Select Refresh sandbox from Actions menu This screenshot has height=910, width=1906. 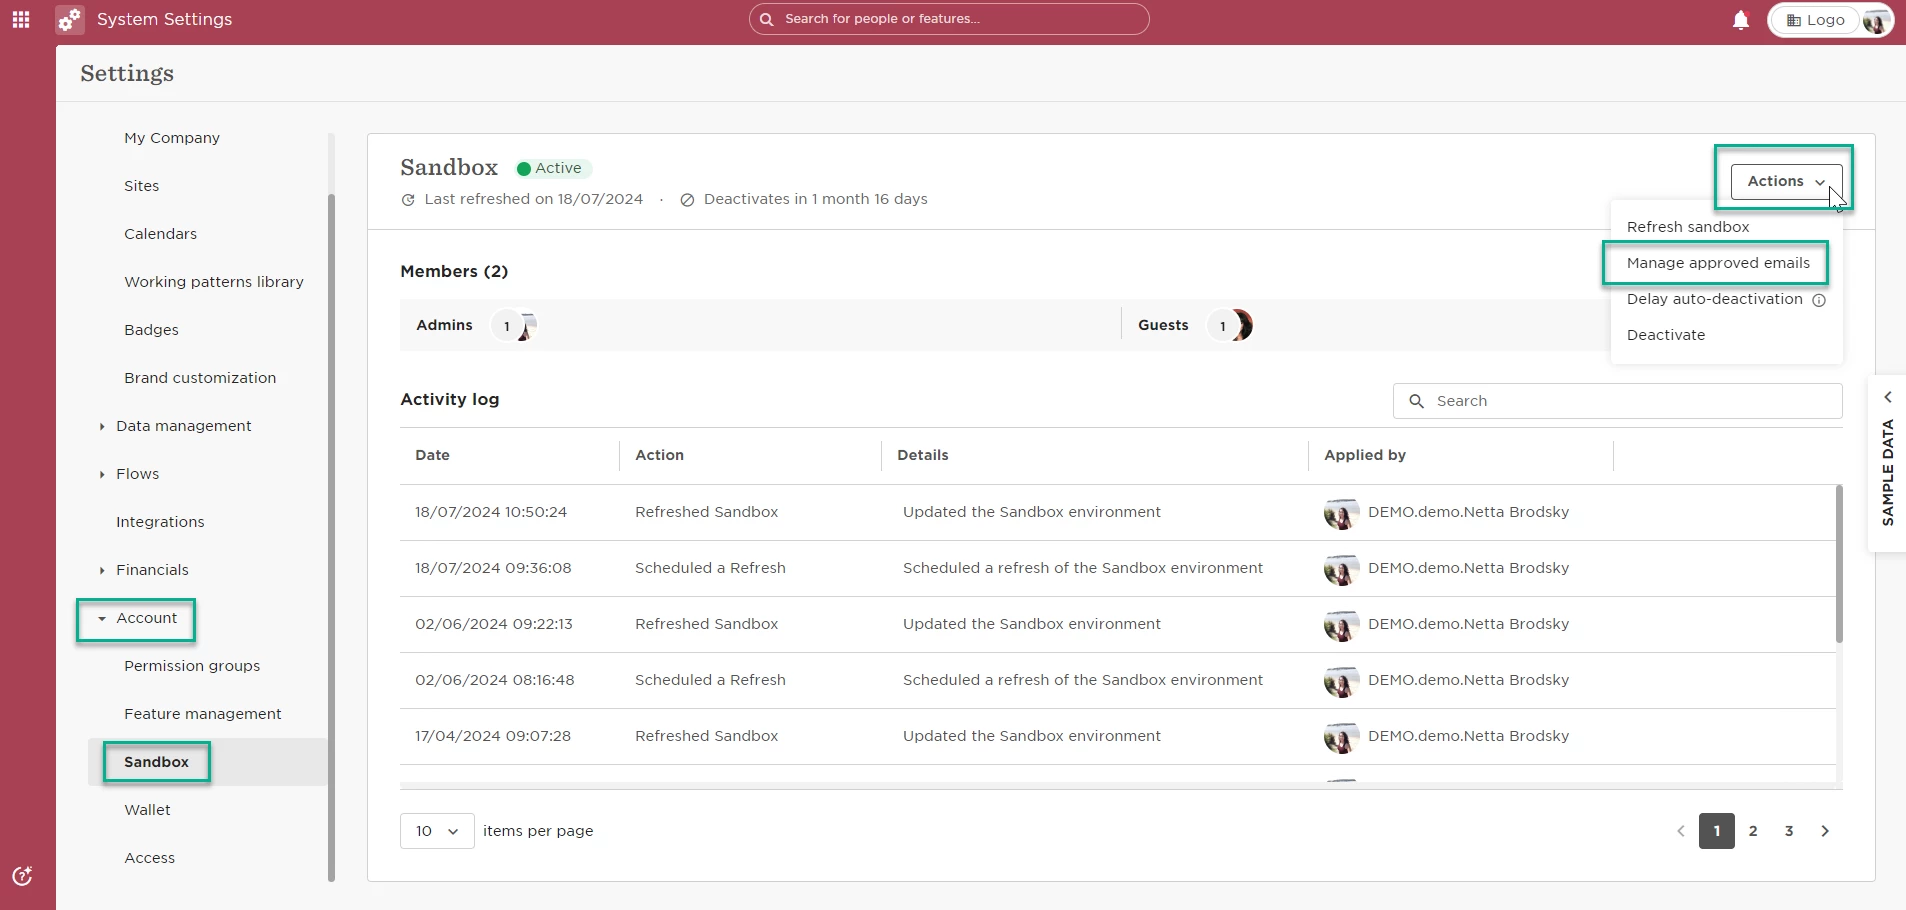coord(1688,227)
